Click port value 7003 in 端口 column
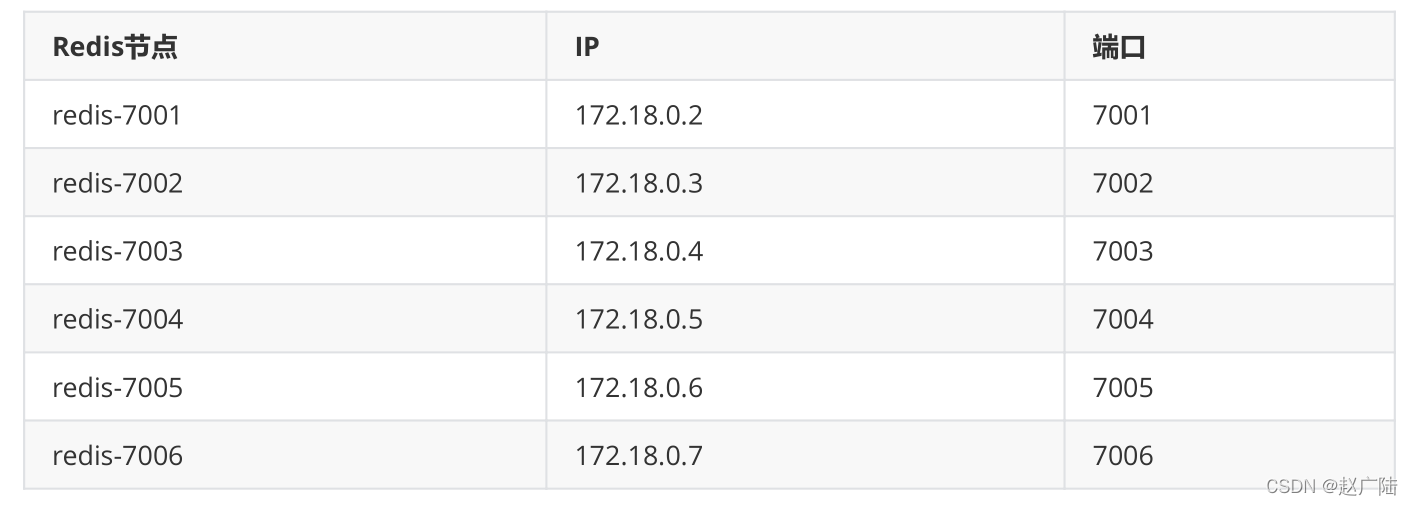The width and height of the screenshot is (1413, 505). point(1122,251)
